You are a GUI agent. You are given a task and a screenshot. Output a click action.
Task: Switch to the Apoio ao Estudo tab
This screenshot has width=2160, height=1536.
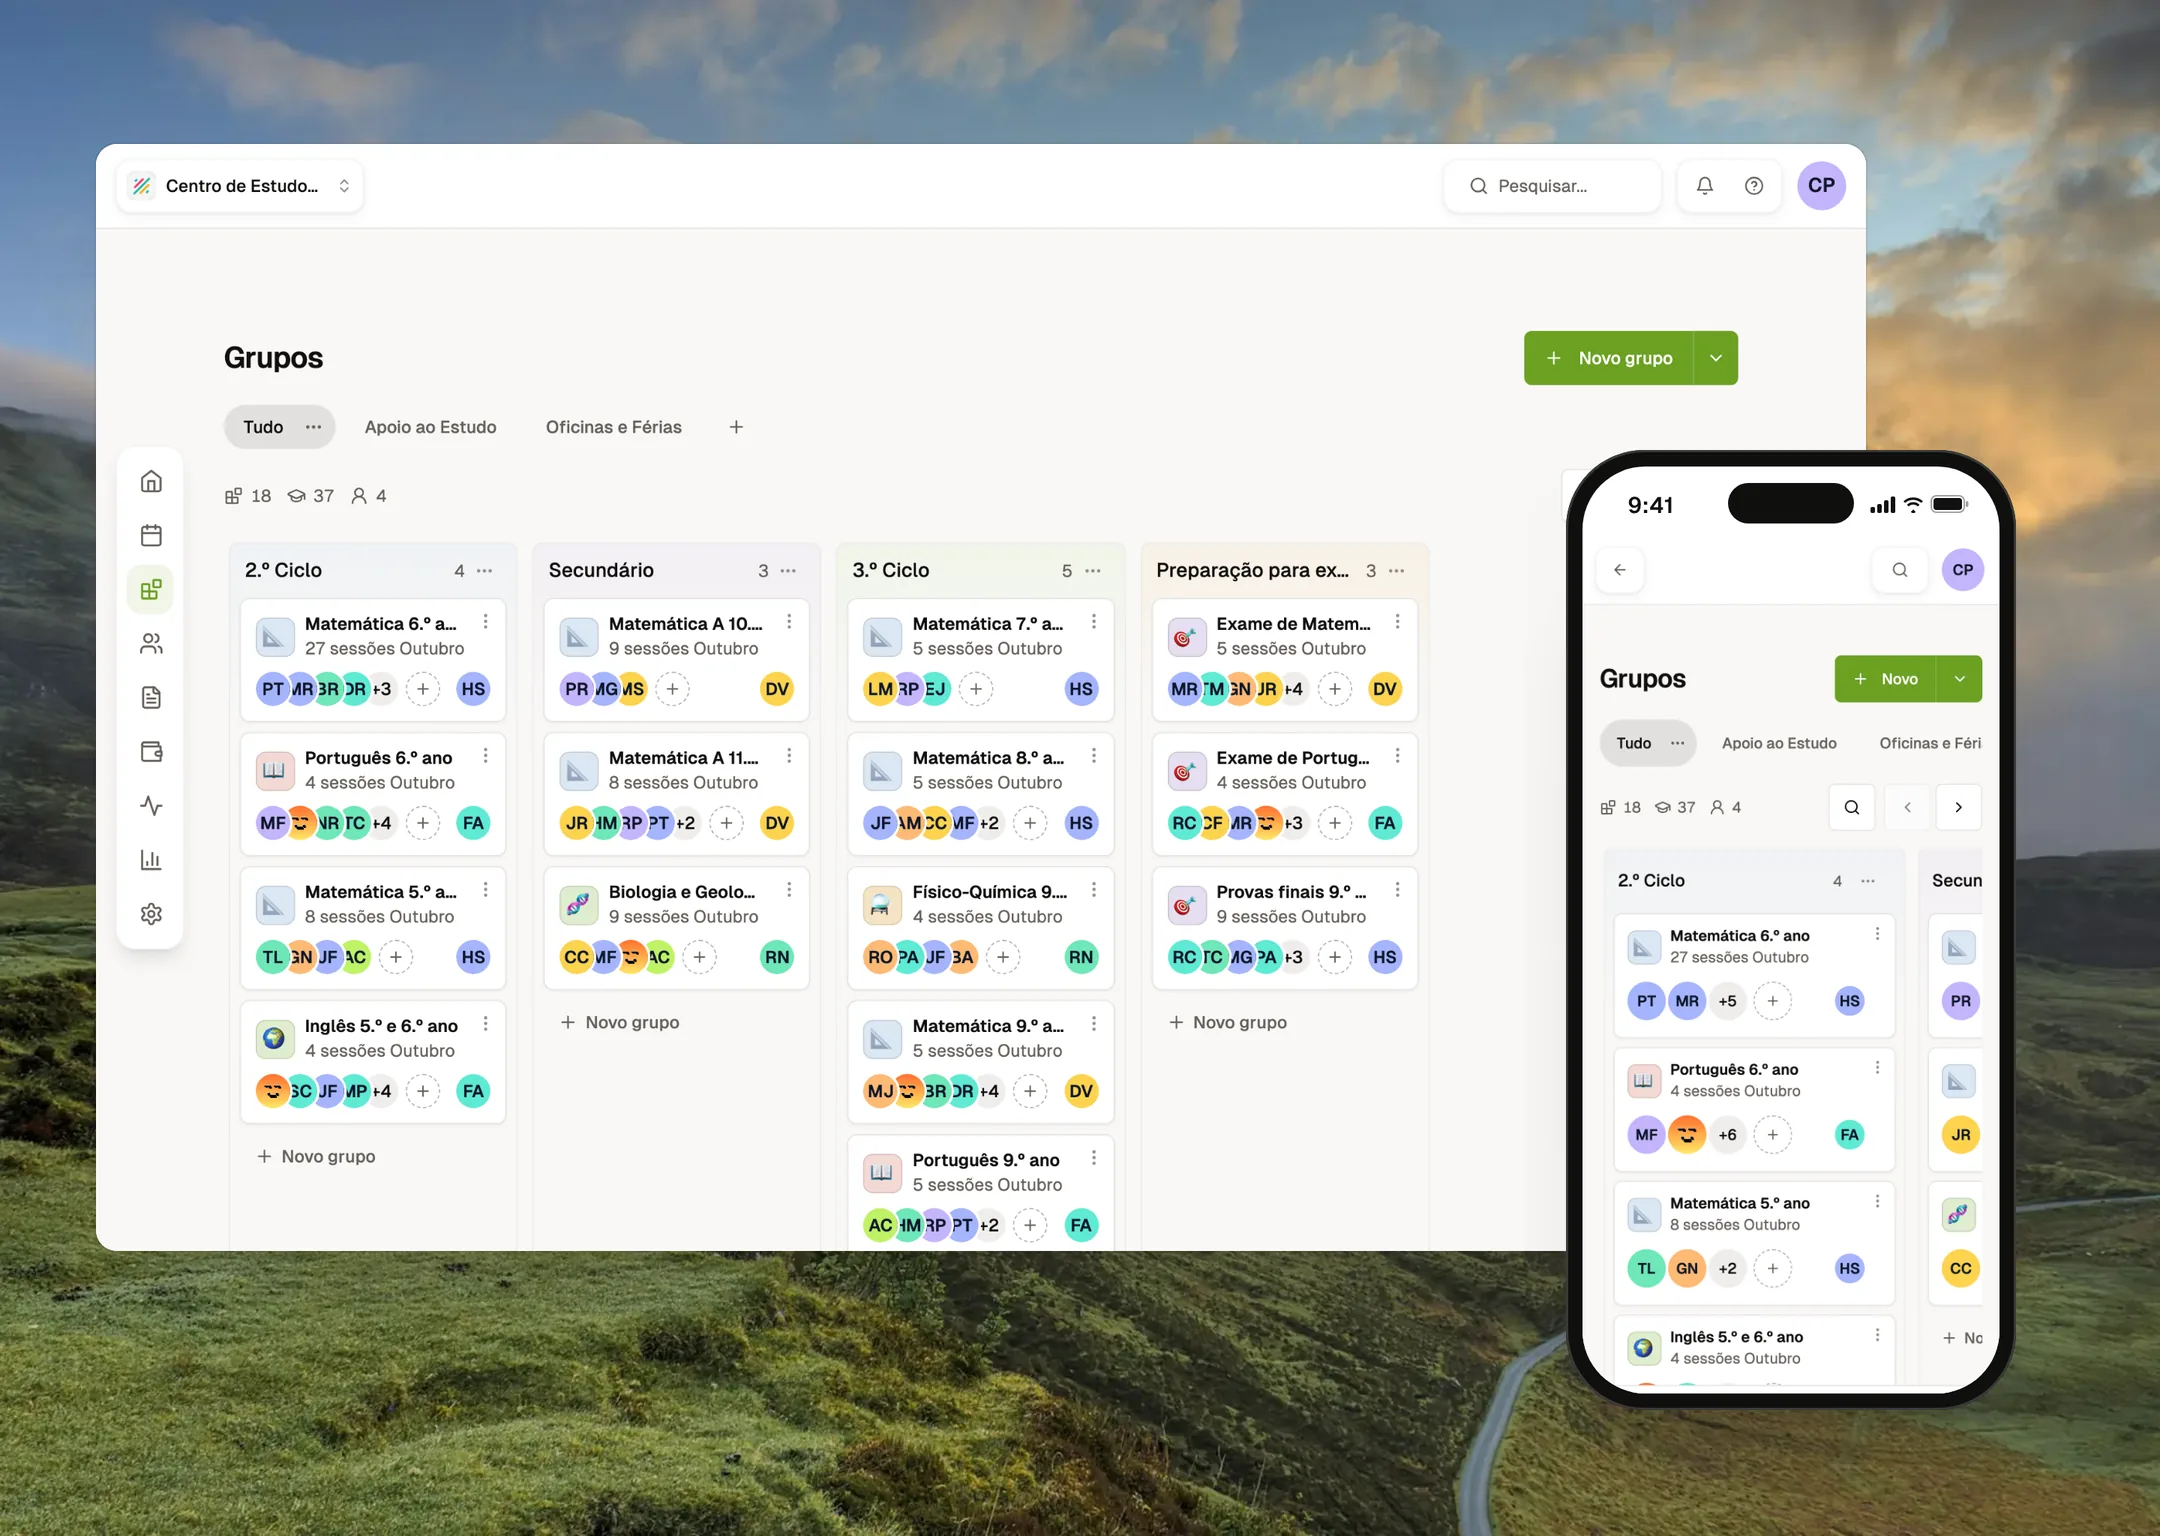point(430,427)
